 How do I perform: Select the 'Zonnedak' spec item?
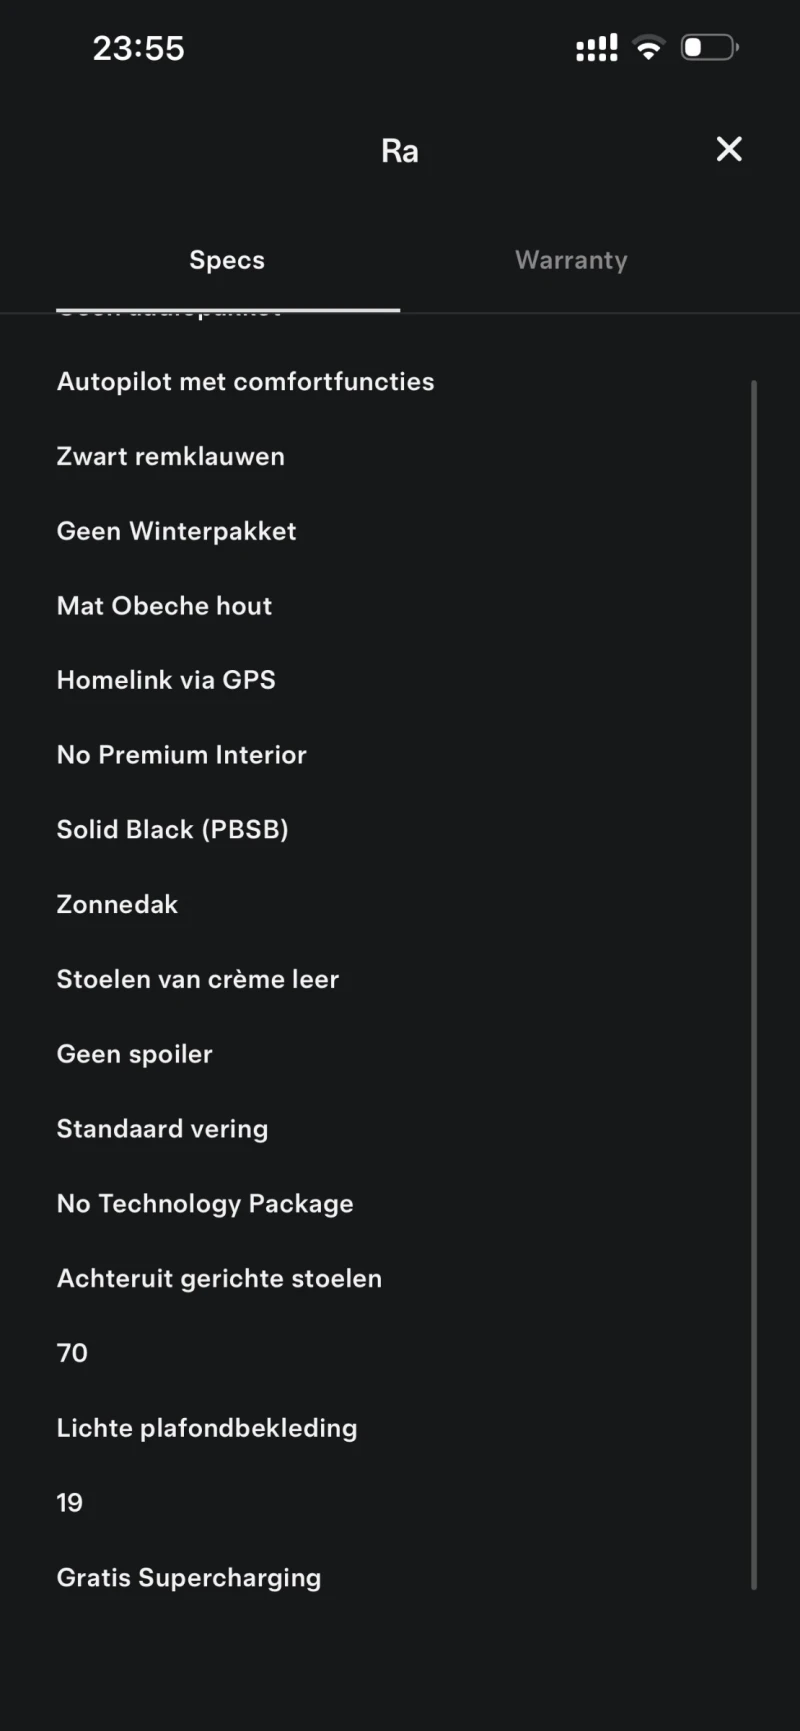click(x=117, y=904)
